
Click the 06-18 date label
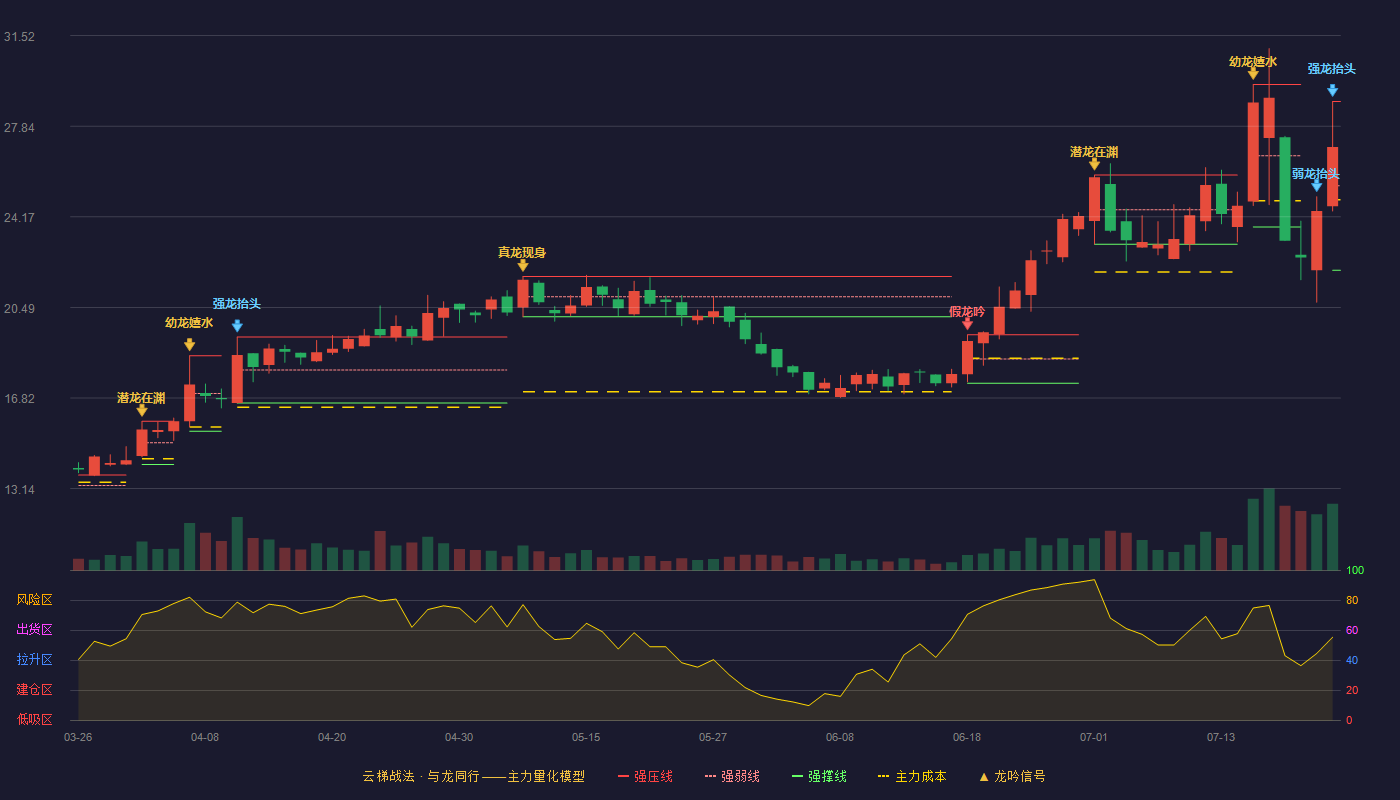tap(967, 737)
